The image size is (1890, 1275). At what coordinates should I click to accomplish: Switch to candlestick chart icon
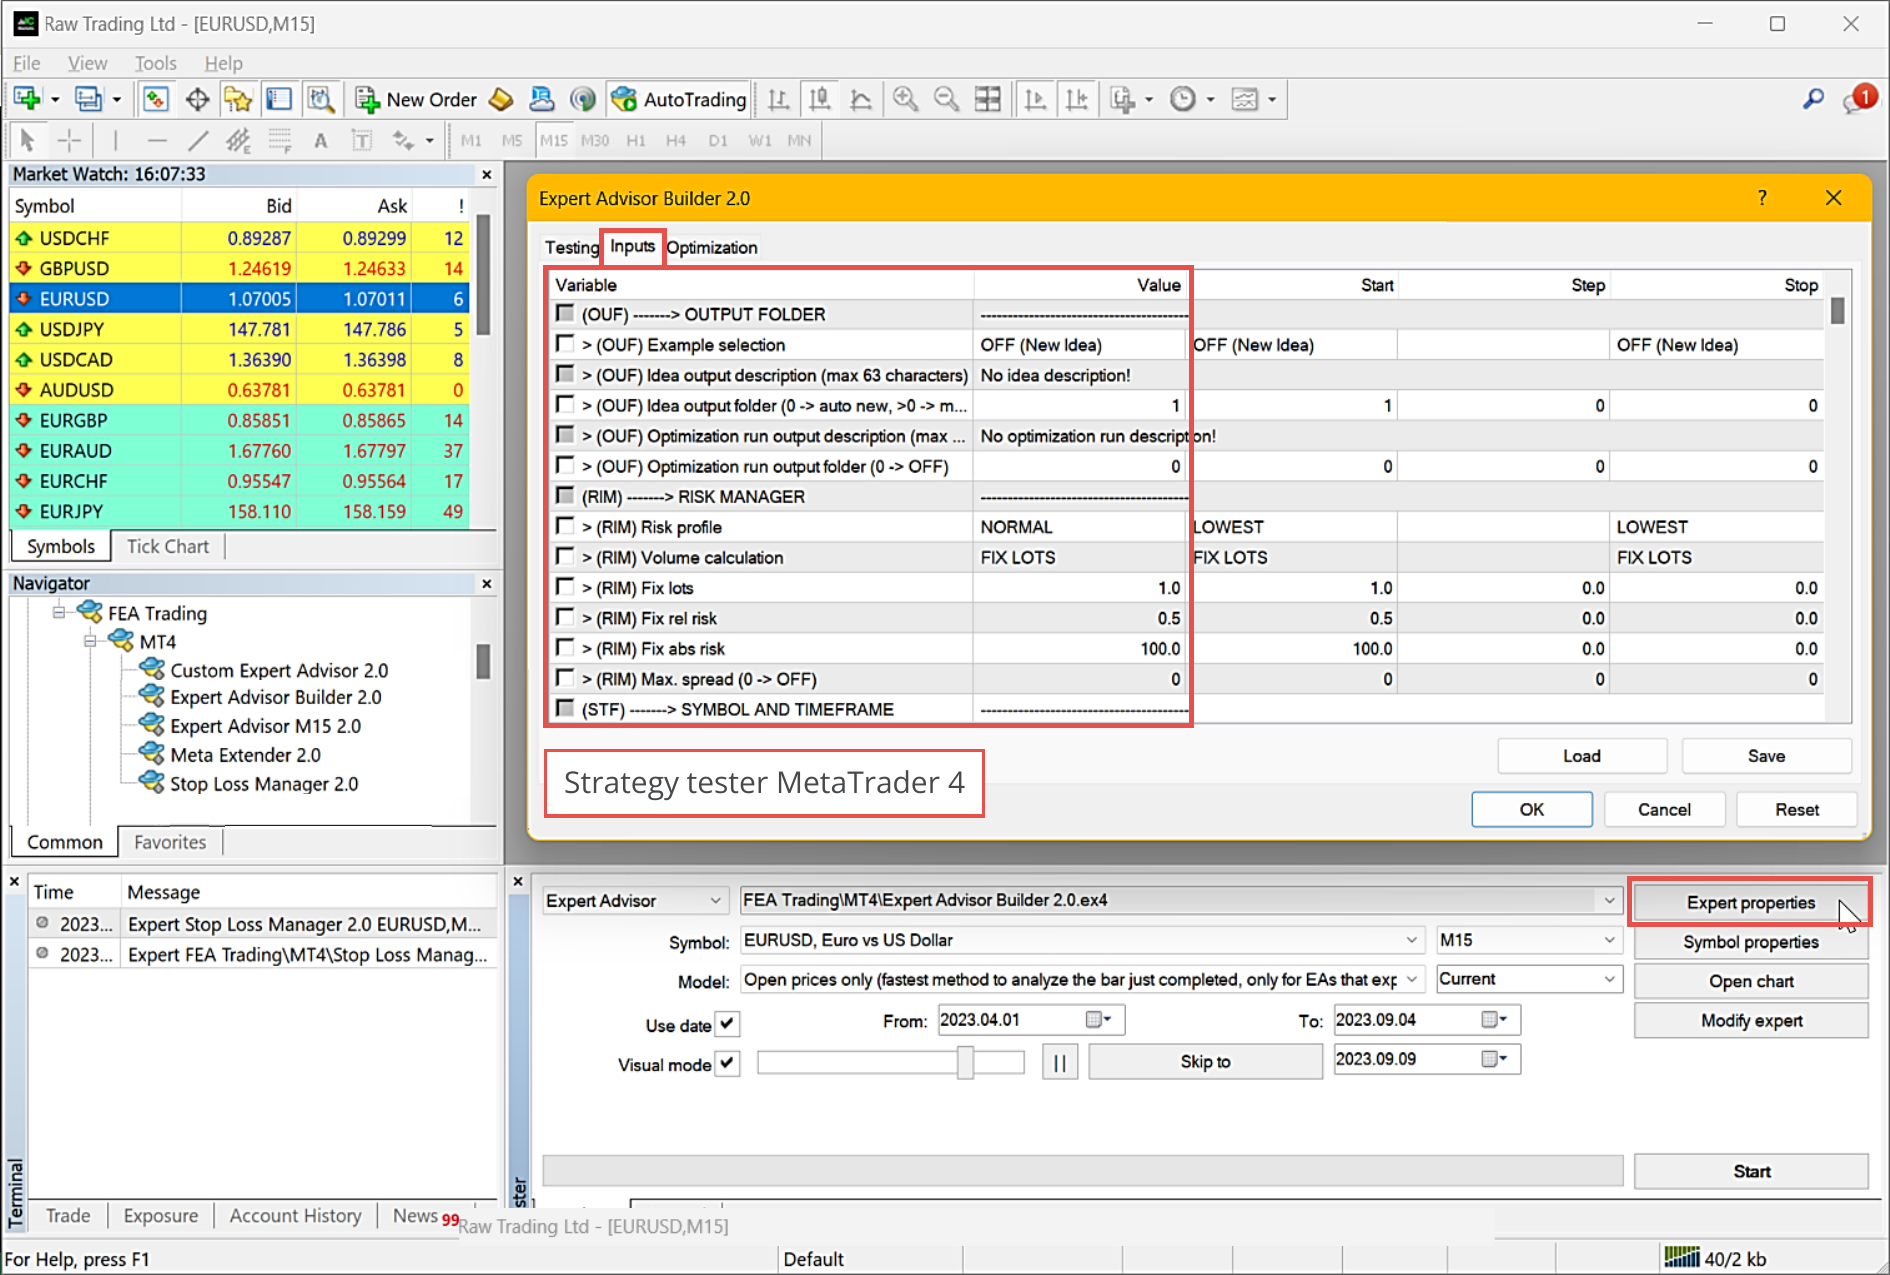point(820,99)
